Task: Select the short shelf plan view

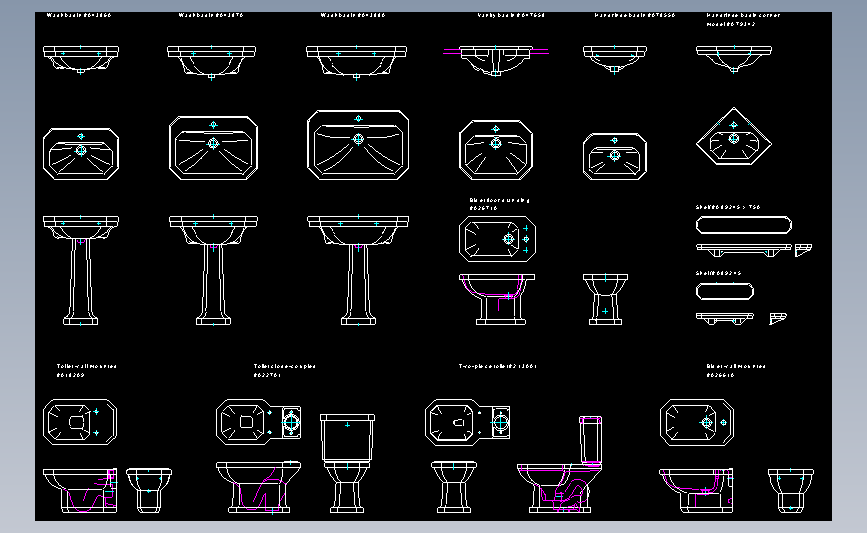Action: (x=725, y=291)
